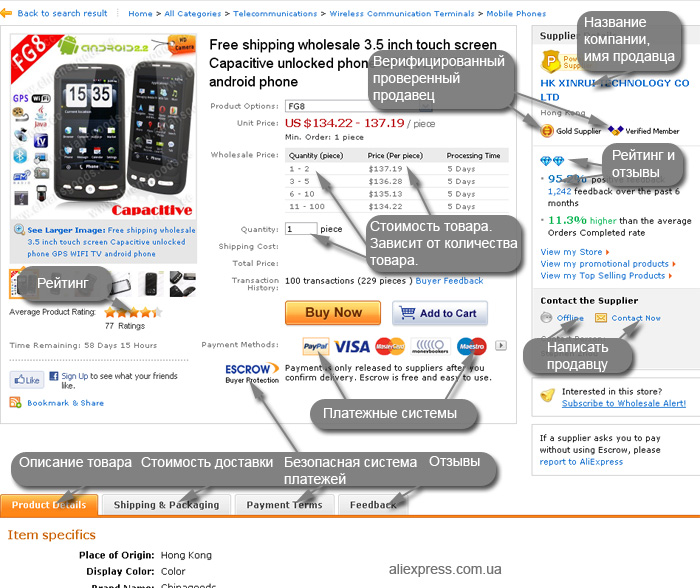This screenshot has height=588, width=700.
Task: Click the VISA payment logo
Action: tap(352, 346)
